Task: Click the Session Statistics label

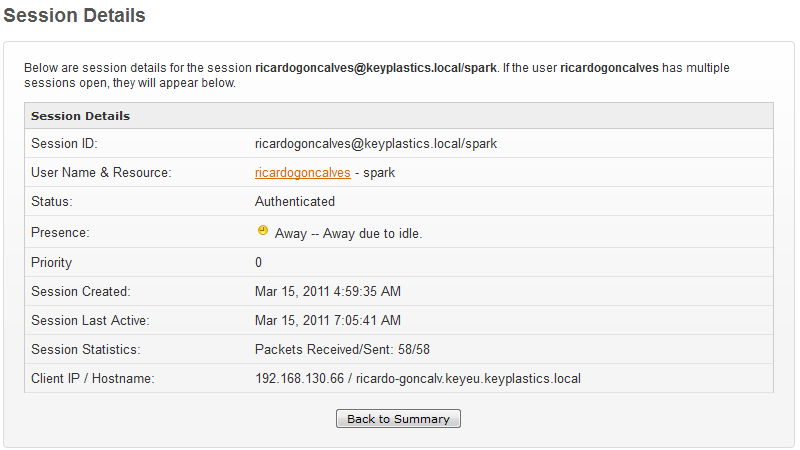Action: pyautogui.click(x=86, y=349)
